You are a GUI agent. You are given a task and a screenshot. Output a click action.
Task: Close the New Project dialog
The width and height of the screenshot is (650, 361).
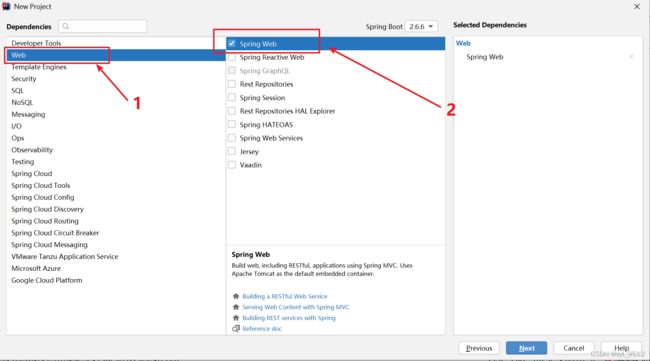[637, 7]
